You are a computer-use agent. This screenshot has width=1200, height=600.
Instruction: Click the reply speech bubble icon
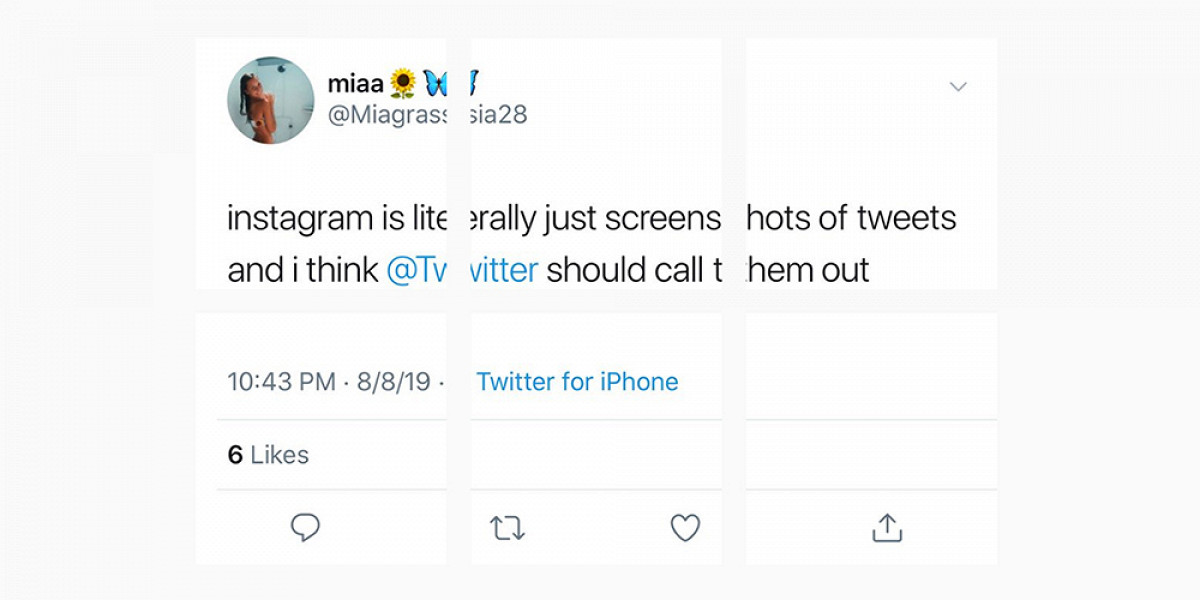click(305, 527)
